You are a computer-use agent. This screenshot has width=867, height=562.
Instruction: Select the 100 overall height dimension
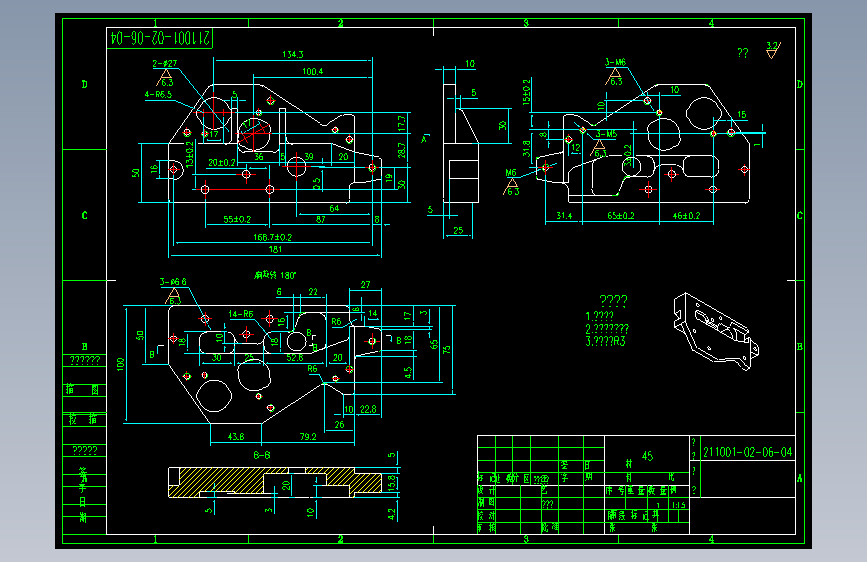click(x=121, y=364)
